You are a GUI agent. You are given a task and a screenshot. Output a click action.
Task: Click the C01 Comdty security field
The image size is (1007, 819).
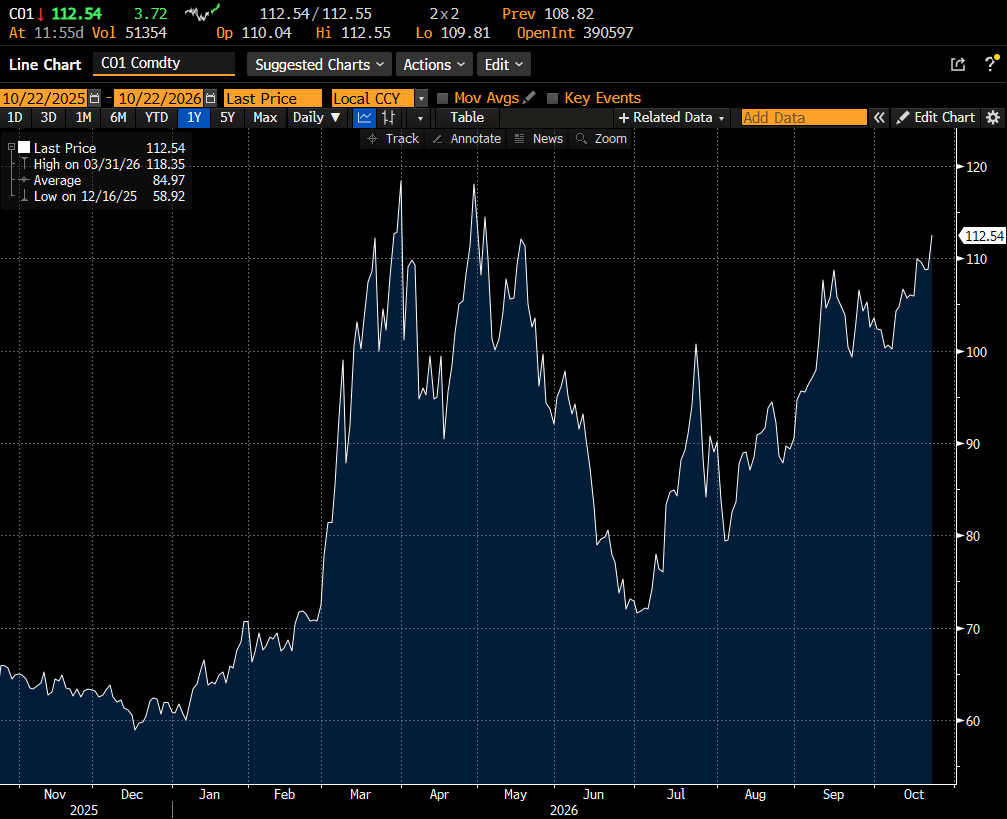164,64
